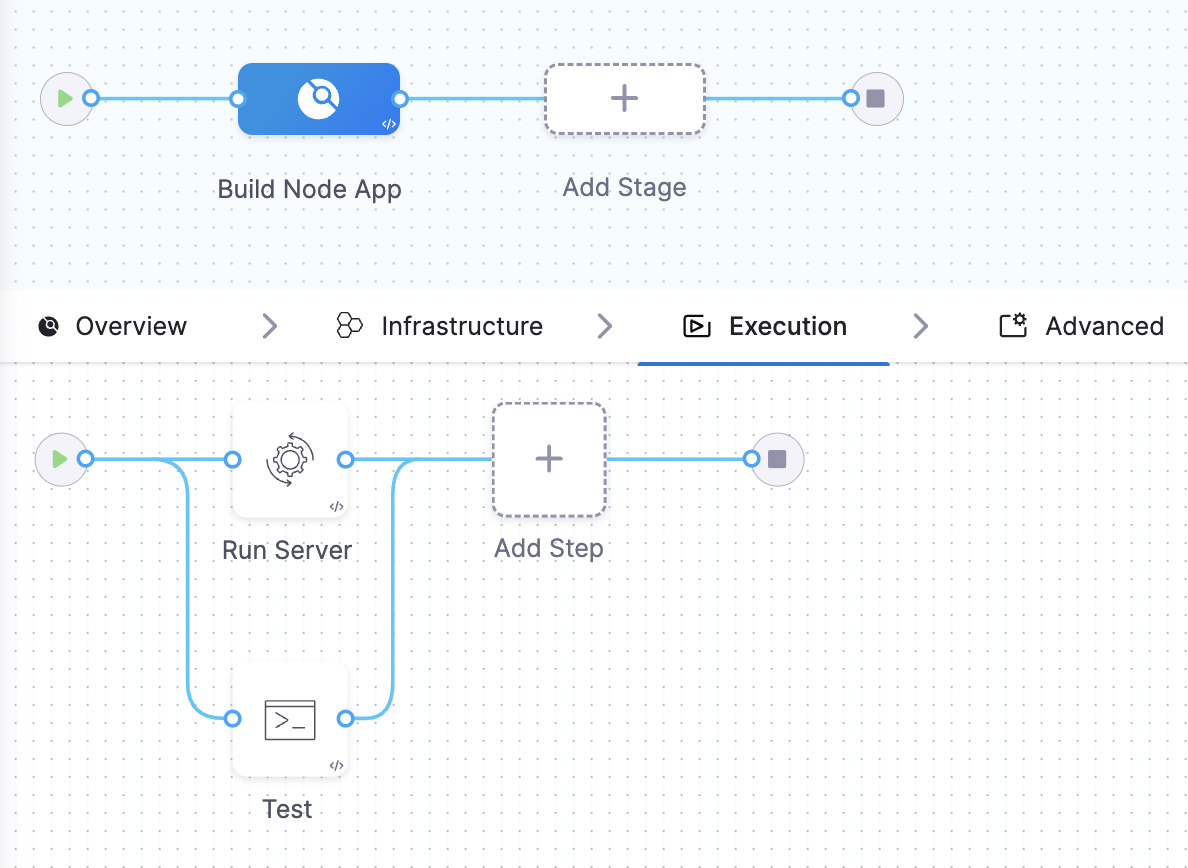
Task: Click the execution end stop icon
Action: (x=777, y=459)
